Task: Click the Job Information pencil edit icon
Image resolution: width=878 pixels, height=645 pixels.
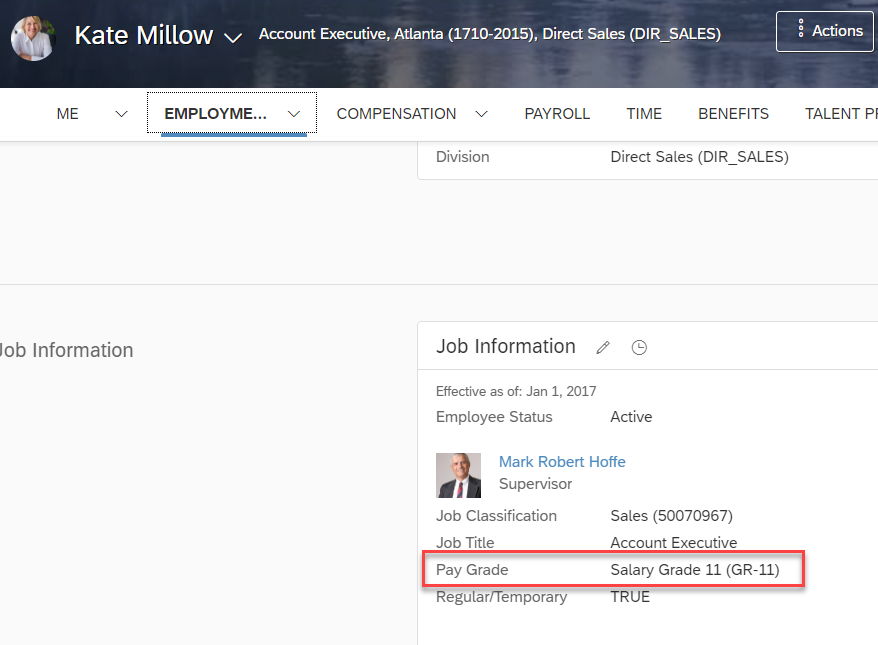Action: (x=603, y=348)
